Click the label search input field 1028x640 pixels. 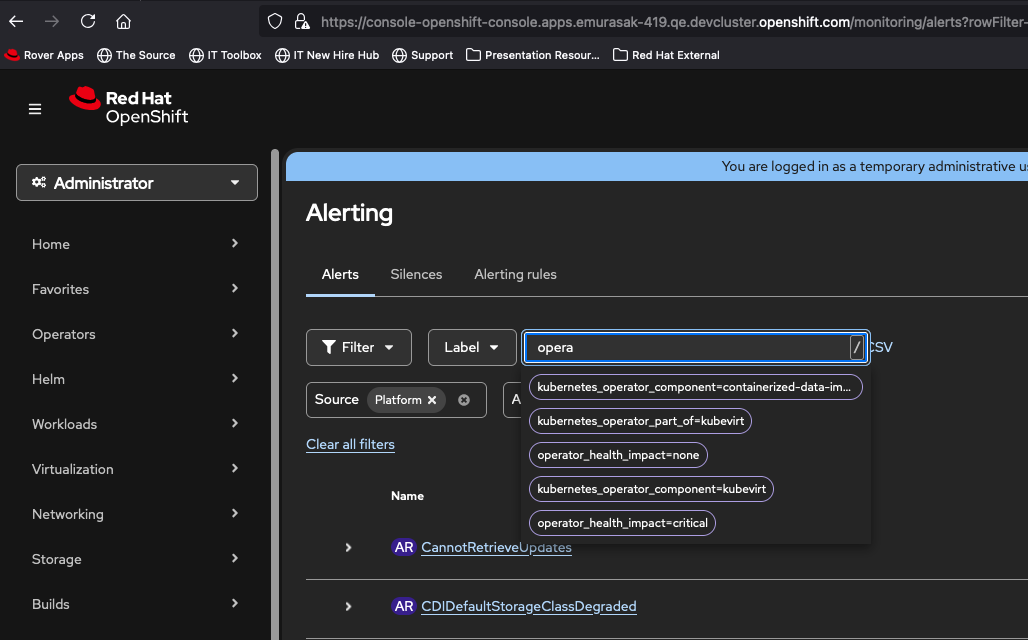(688, 347)
